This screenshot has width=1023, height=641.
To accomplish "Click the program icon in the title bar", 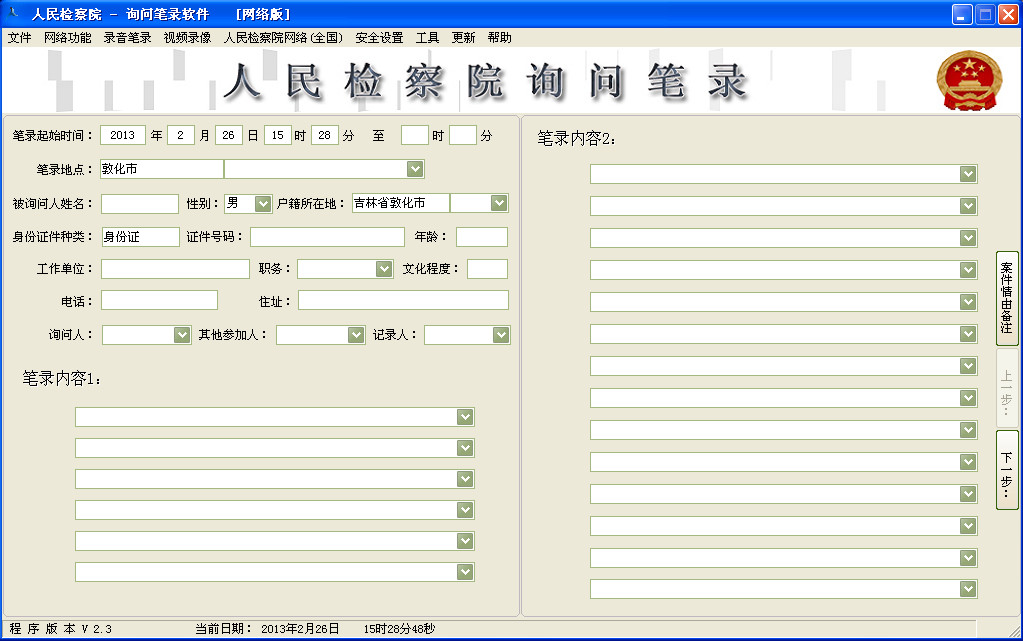I will tap(10, 12).
